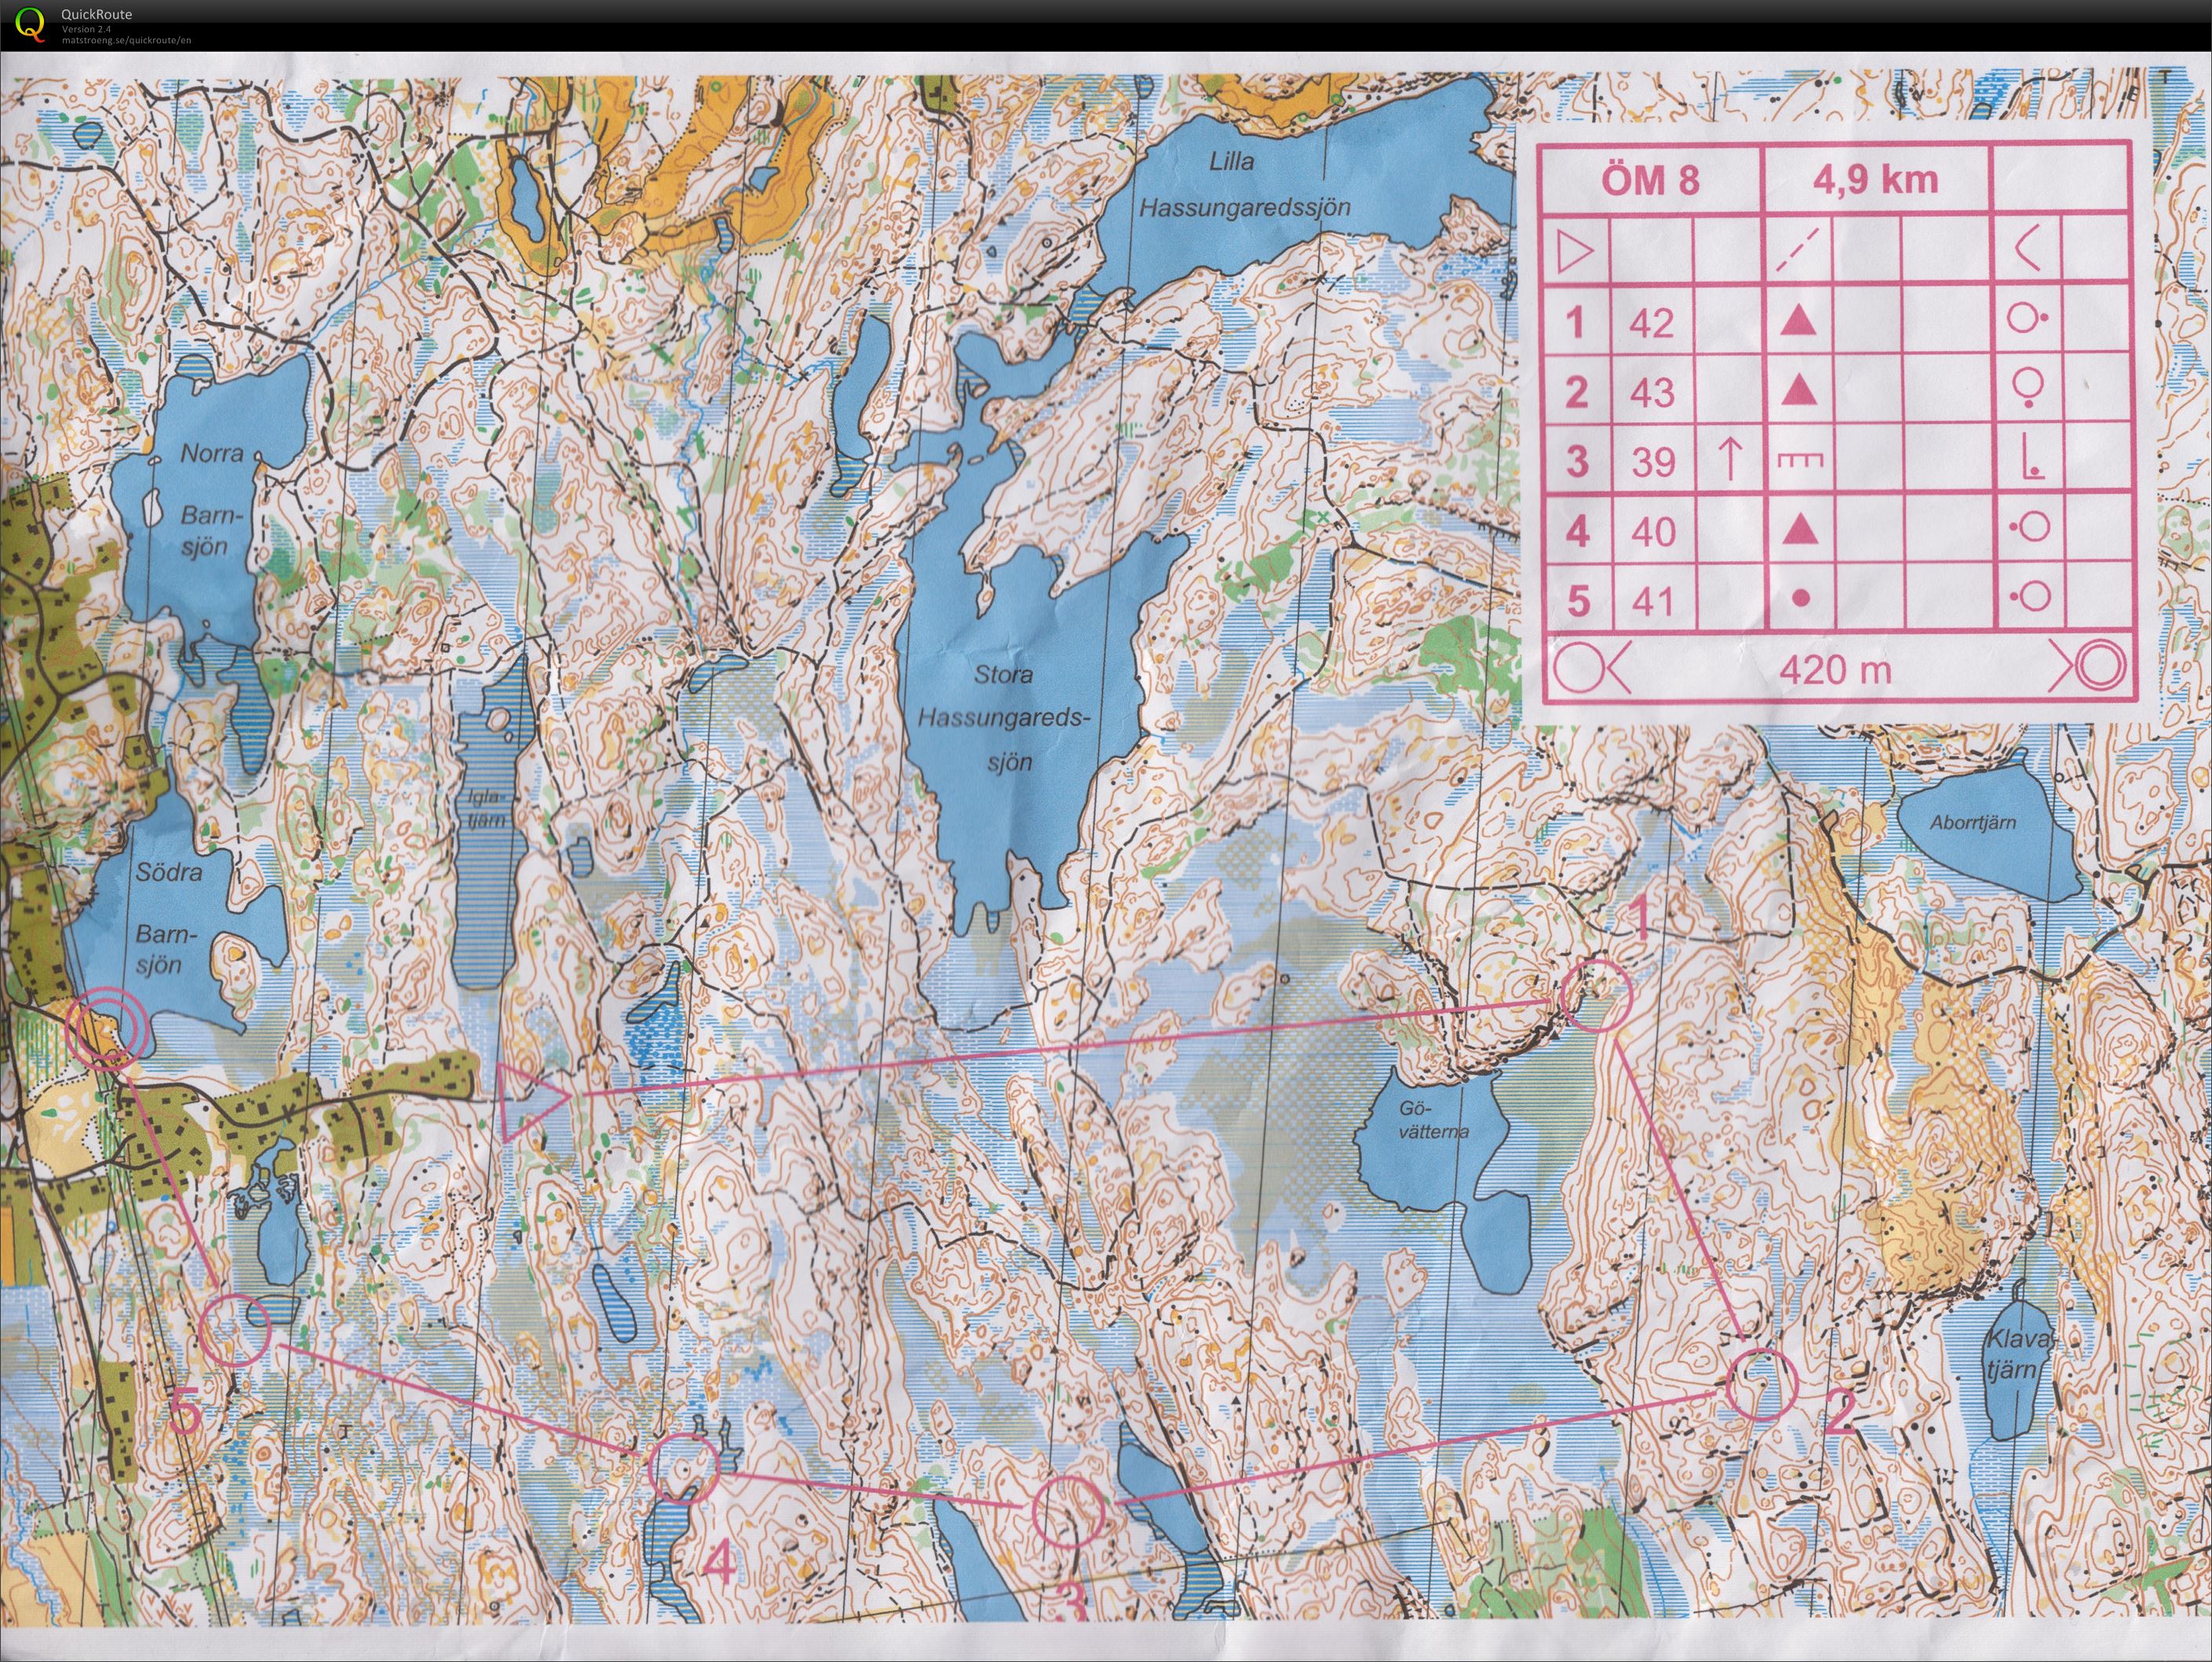2212x1662 pixels.
Task: Click the 'Aborrtjärn' lake label
Action: (x=1973, y=823)
